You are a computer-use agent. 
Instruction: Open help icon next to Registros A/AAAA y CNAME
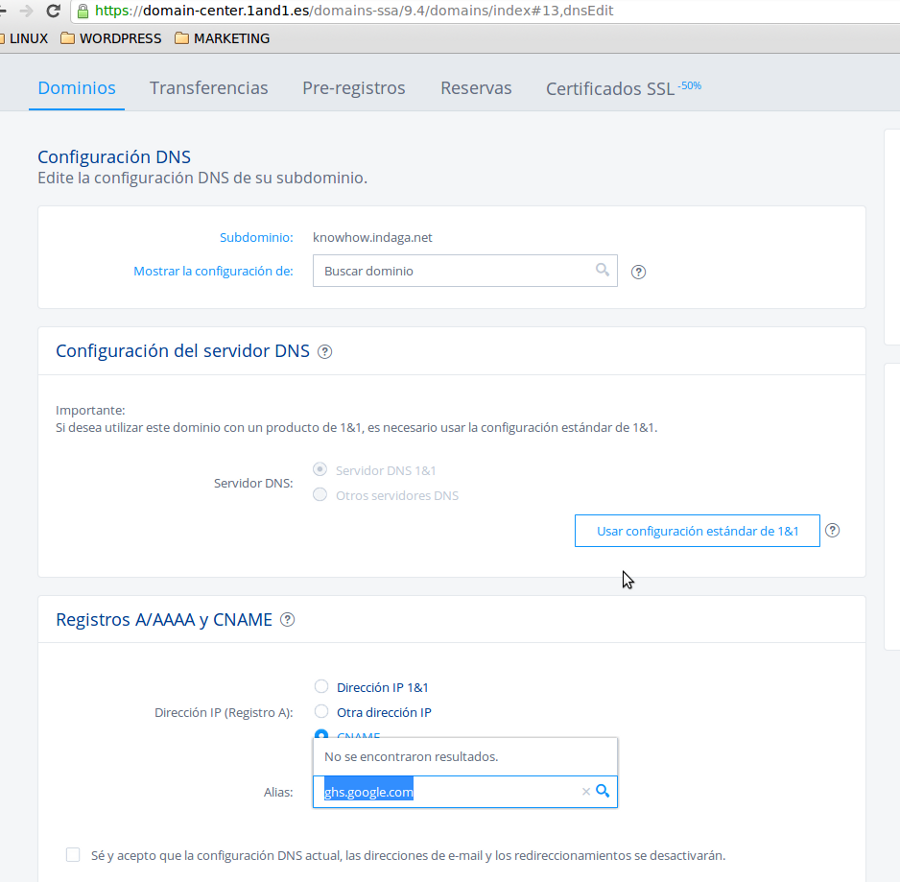287,620
